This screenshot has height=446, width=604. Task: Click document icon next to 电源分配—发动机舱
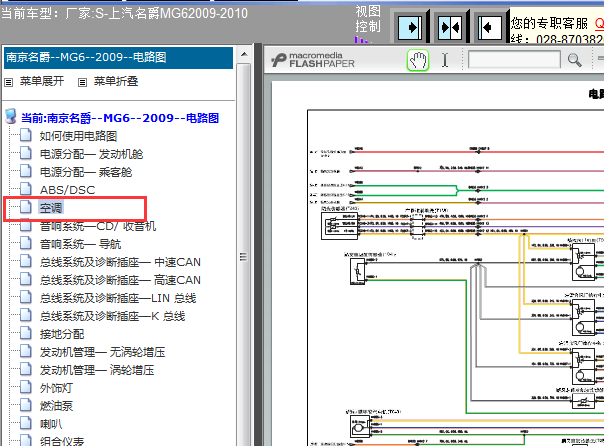coord(25,153)
